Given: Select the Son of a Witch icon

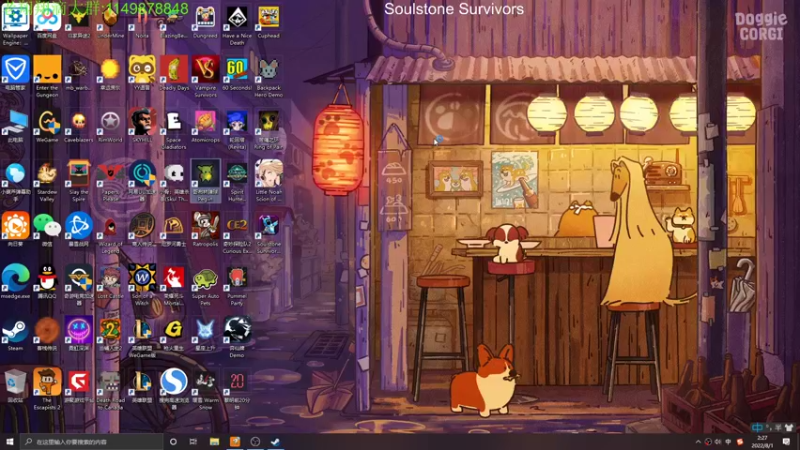Looking at the screenshot, I should pos(142,285).
